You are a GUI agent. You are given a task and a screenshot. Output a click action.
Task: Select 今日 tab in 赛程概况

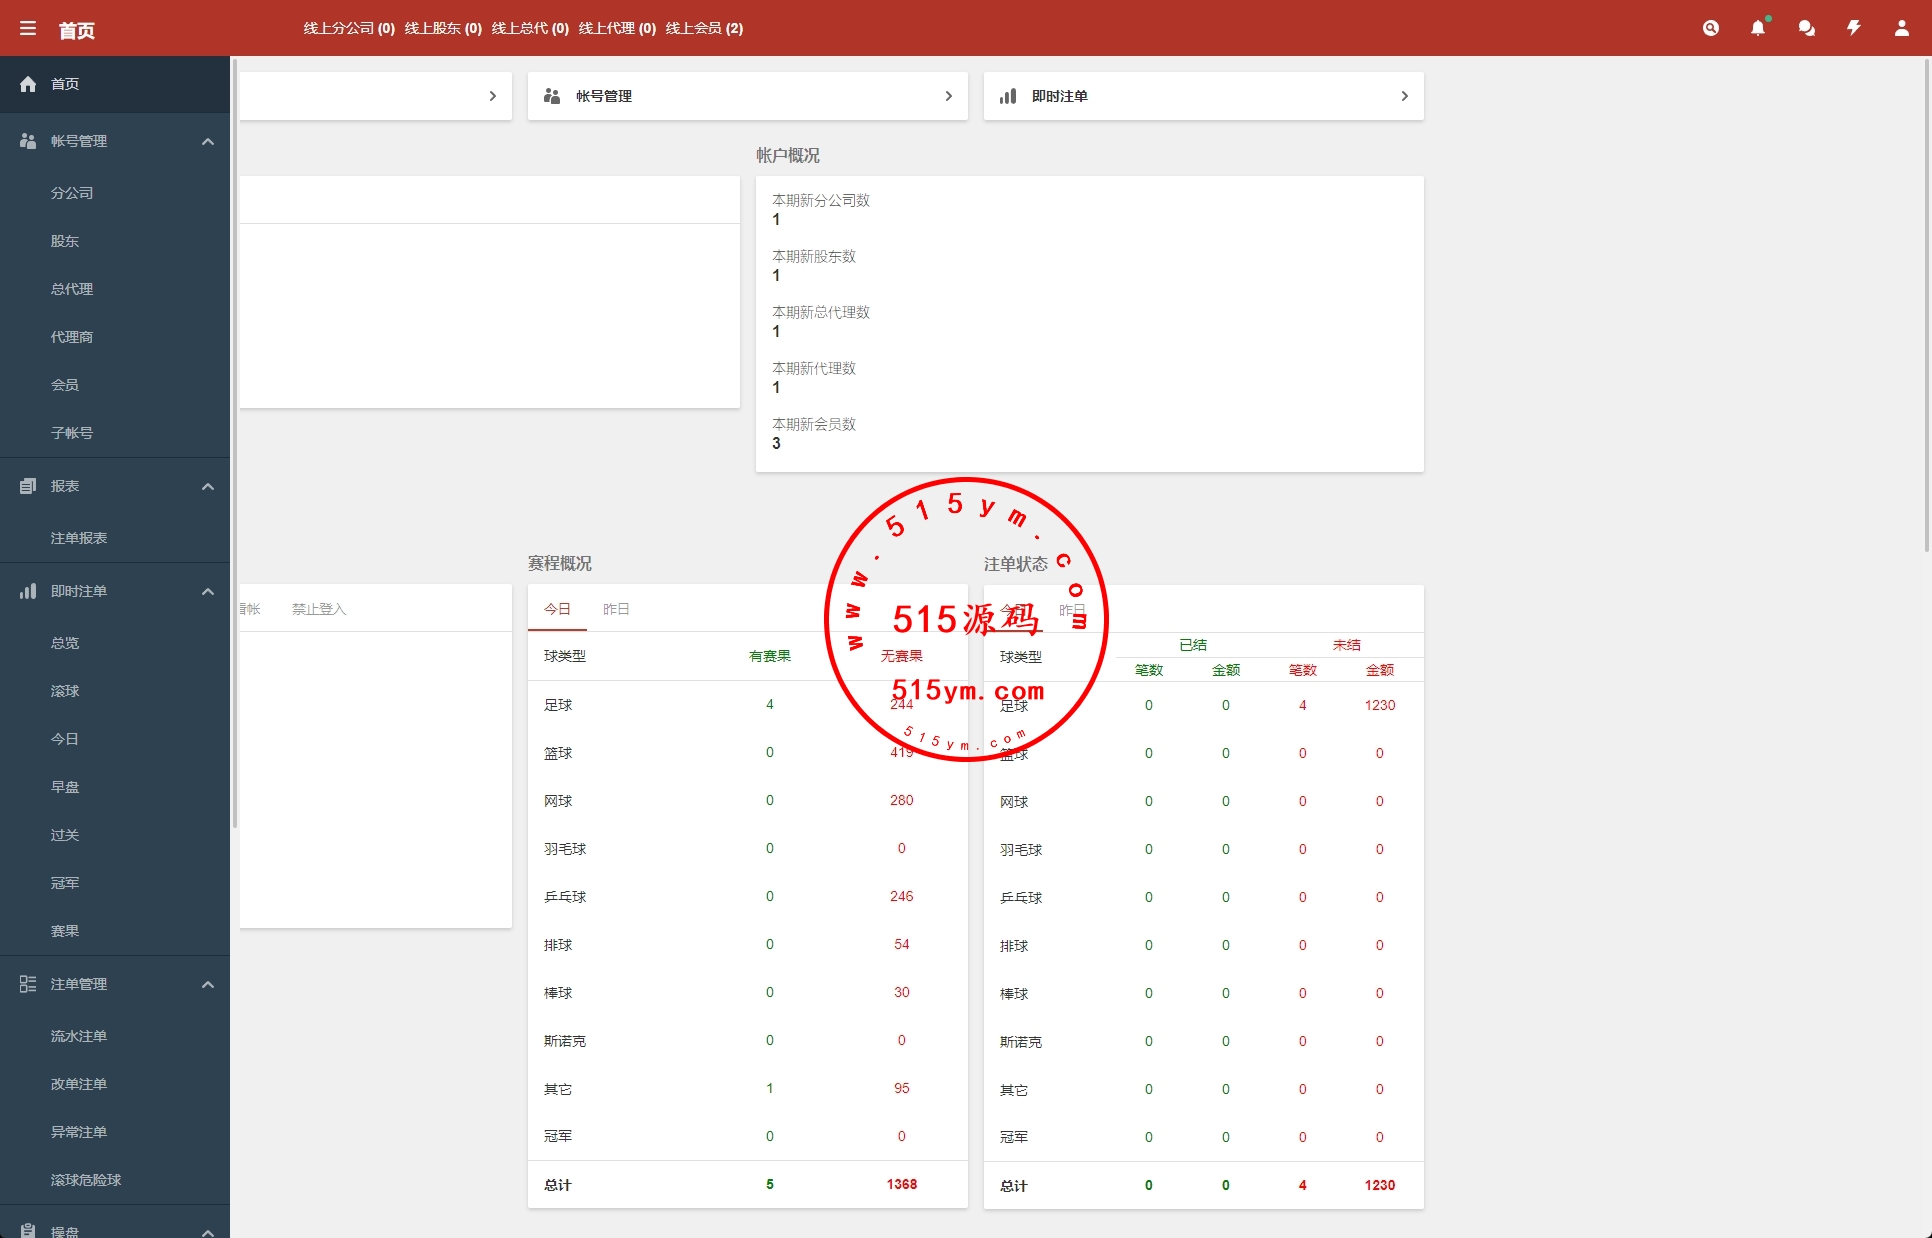[x=557, y=609]
